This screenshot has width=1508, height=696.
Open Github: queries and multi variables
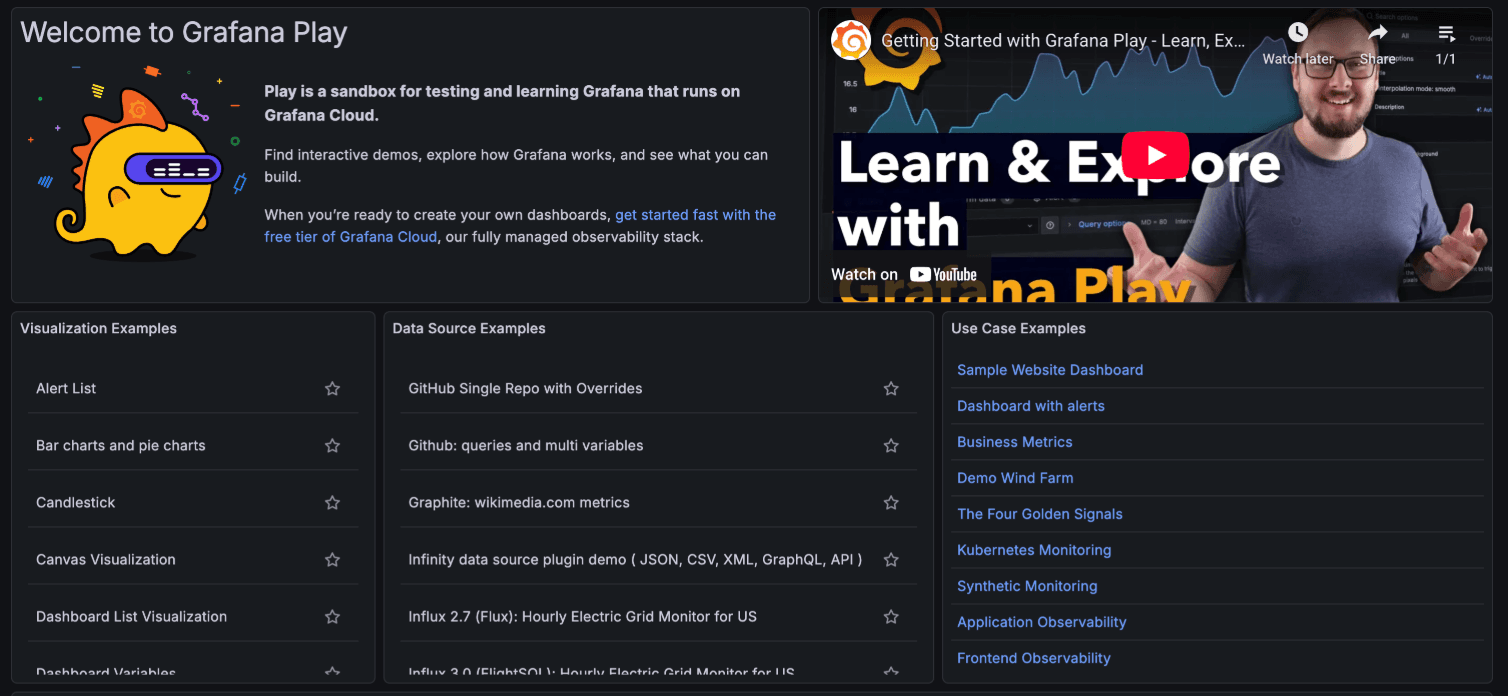coord(526,446)
